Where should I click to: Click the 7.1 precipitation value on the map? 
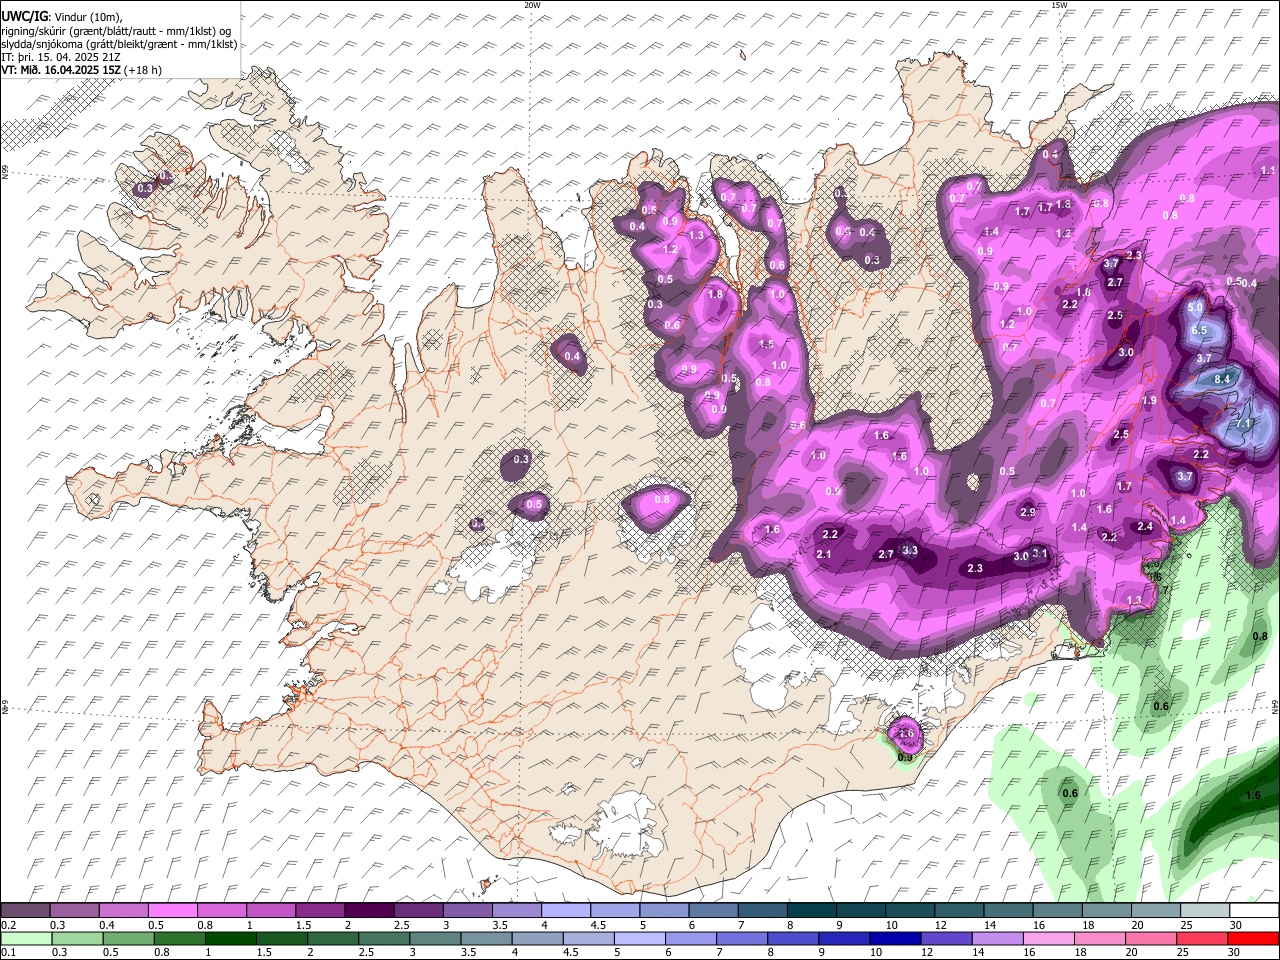click(1243, 424)
